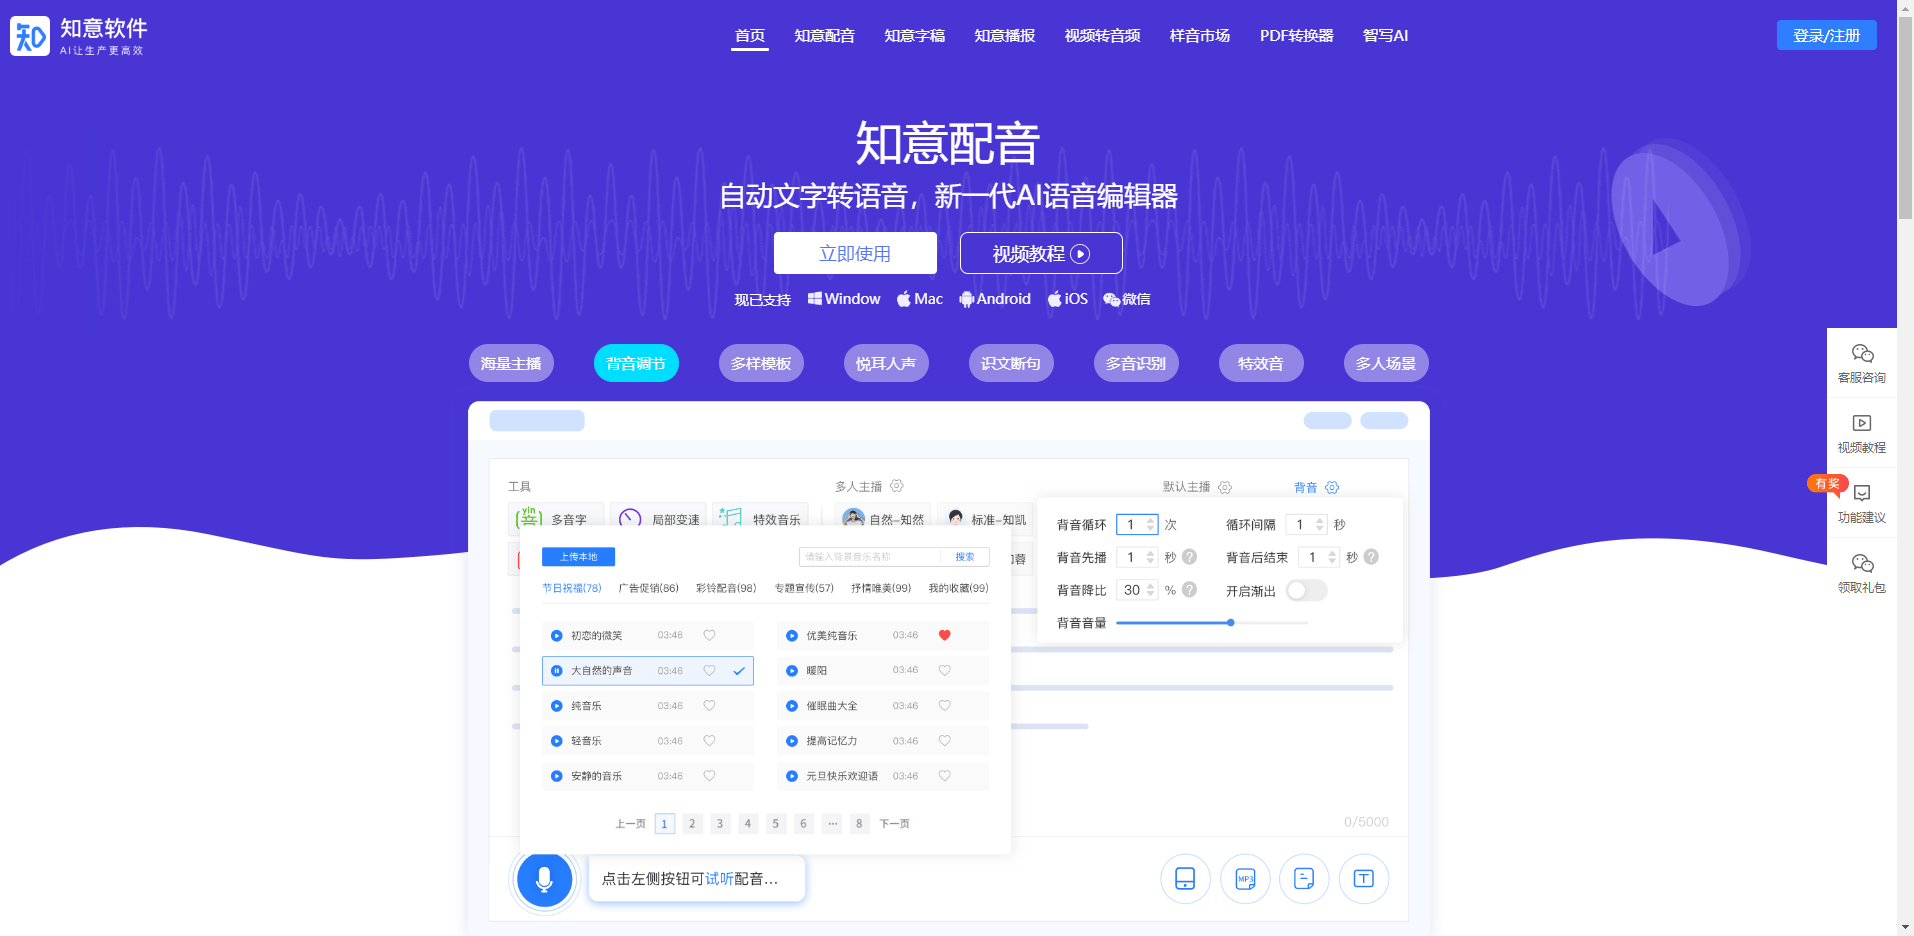The width and height of the screenshot is (1914, 936).
Task: Favorite the 提高记忆力 track
Action: click(944, 740)
